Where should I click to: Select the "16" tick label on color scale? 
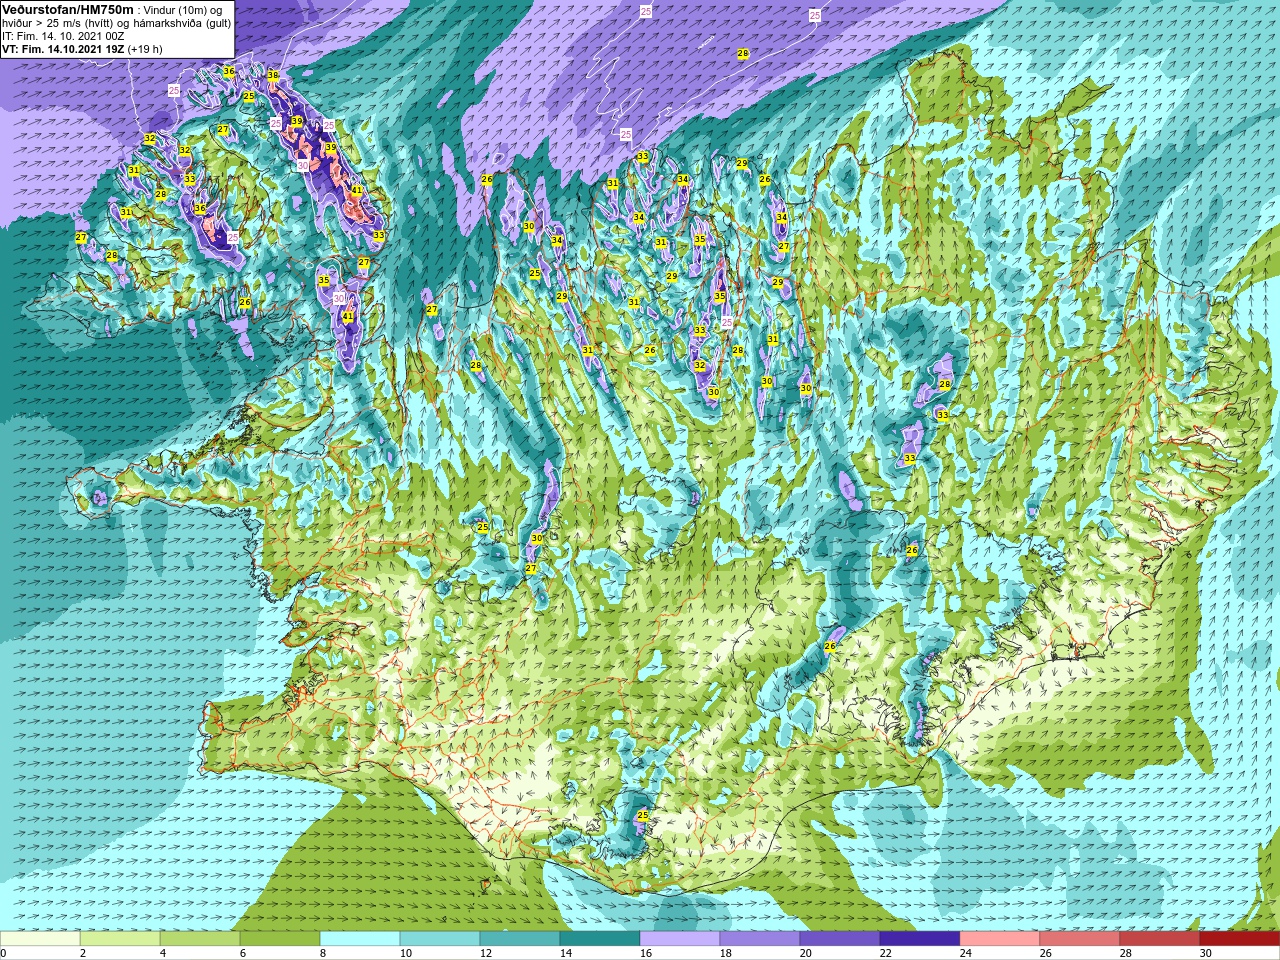(646, 953)
